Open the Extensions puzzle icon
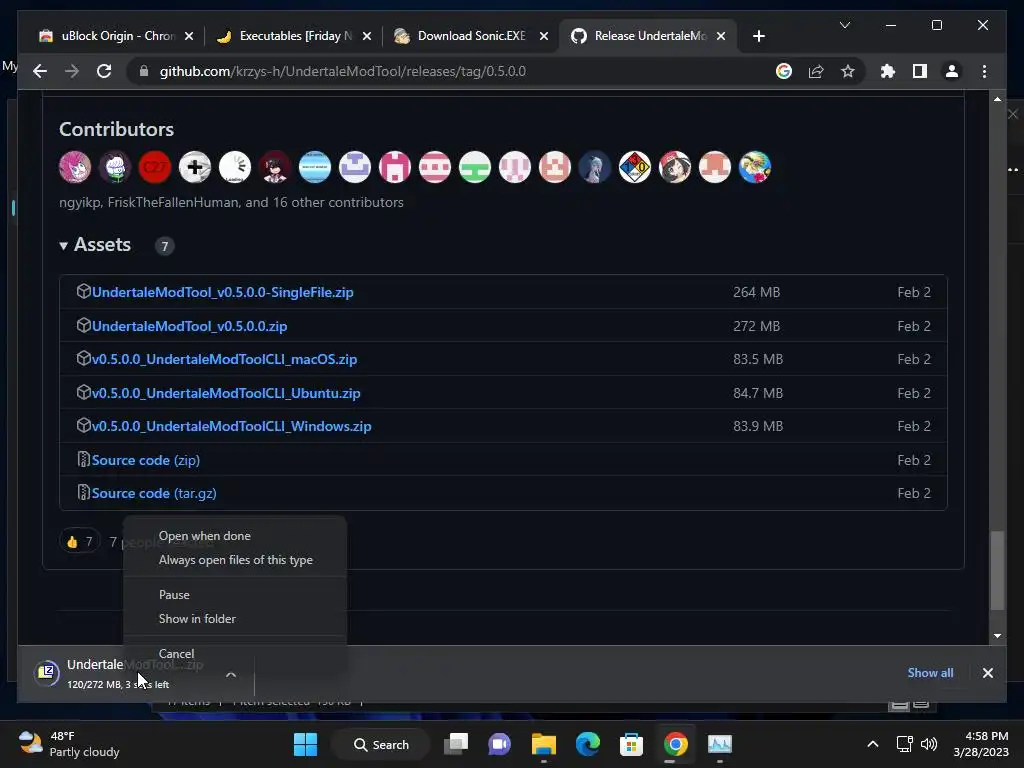 (x=888, y=71)
